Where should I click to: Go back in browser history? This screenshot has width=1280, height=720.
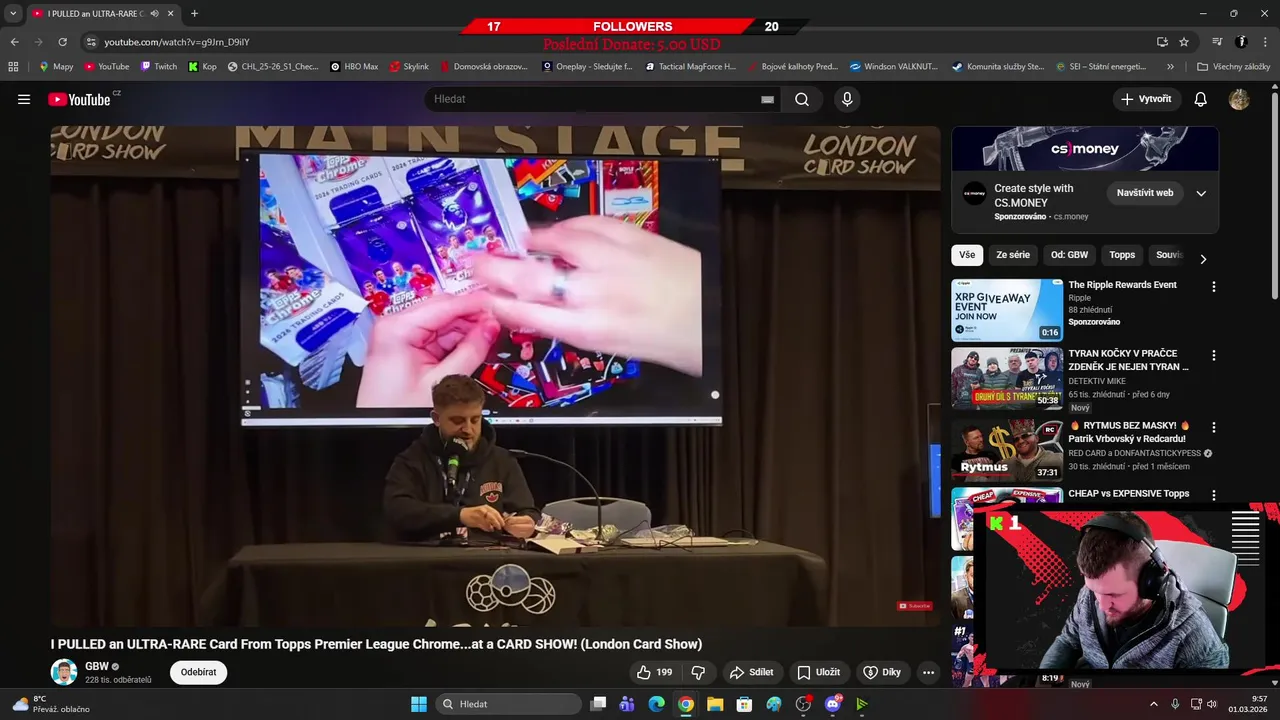click(x=14, y=42)
